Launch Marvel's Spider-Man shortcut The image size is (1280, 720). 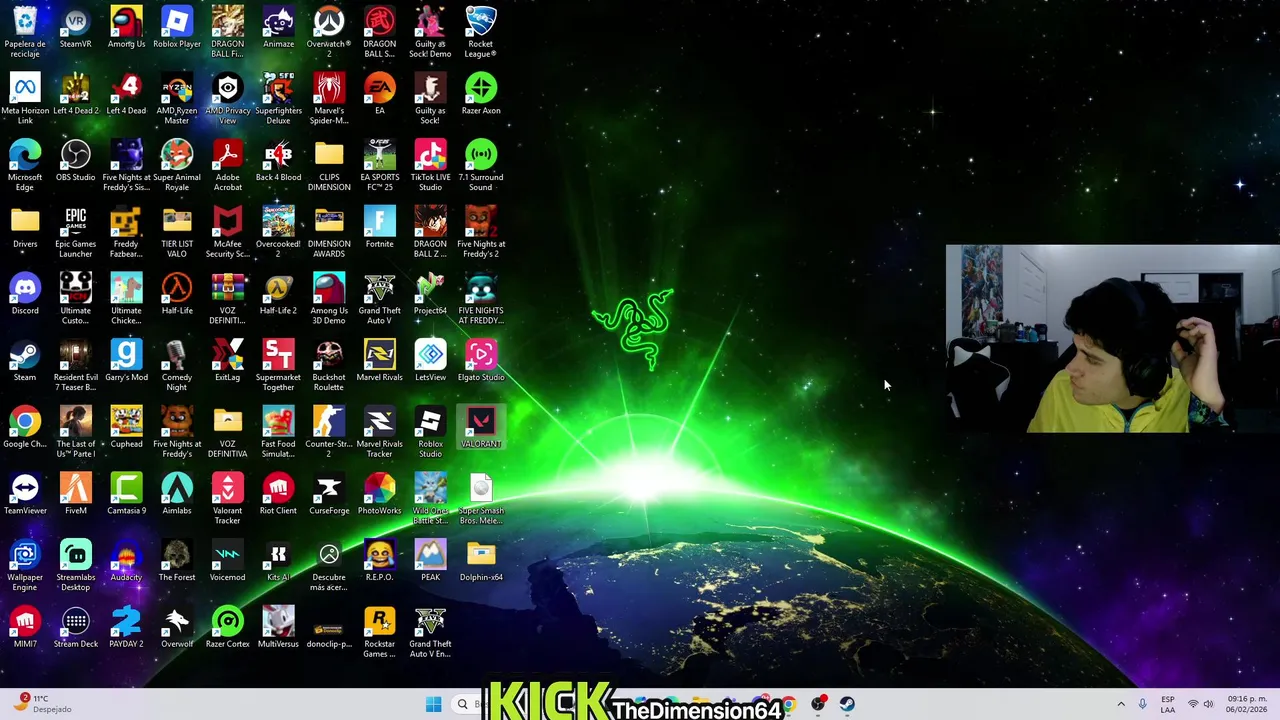point(329,98)
